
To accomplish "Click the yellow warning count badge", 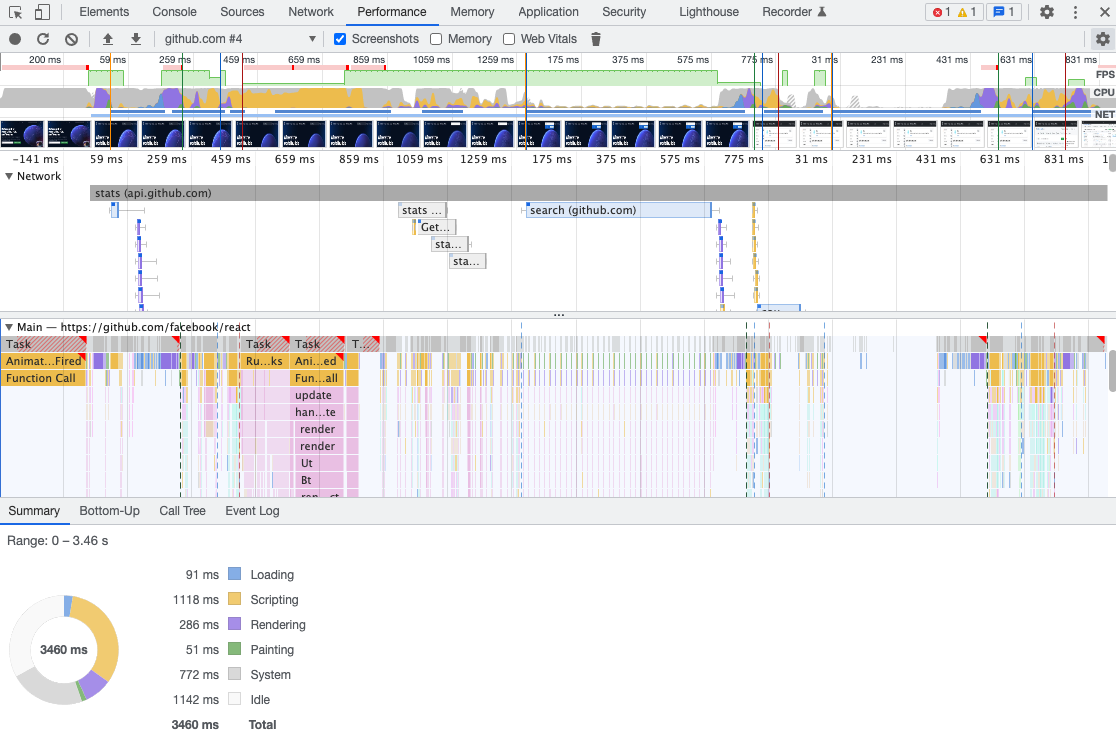I will pyautogui.click(x=966, y=12).
